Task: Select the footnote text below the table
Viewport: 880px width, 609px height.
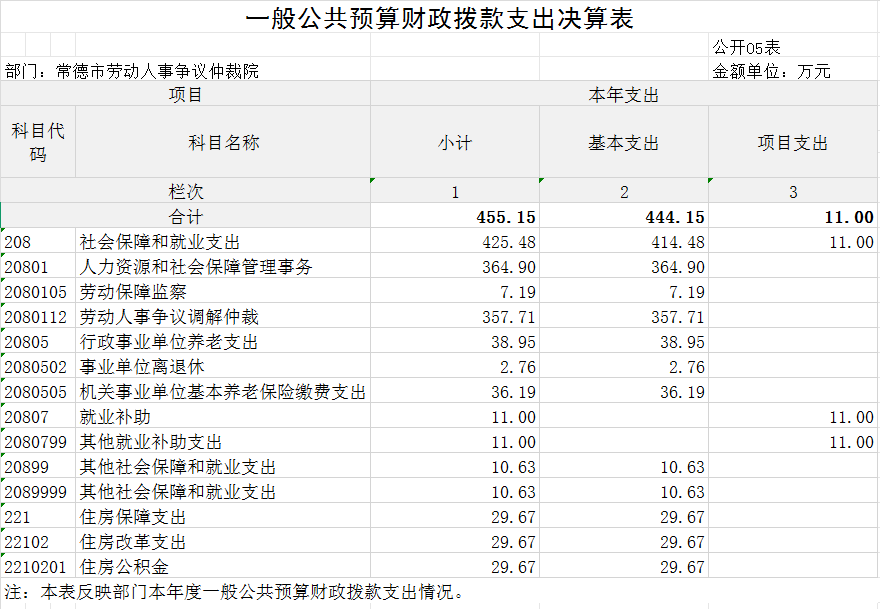Action: point(235,592)
